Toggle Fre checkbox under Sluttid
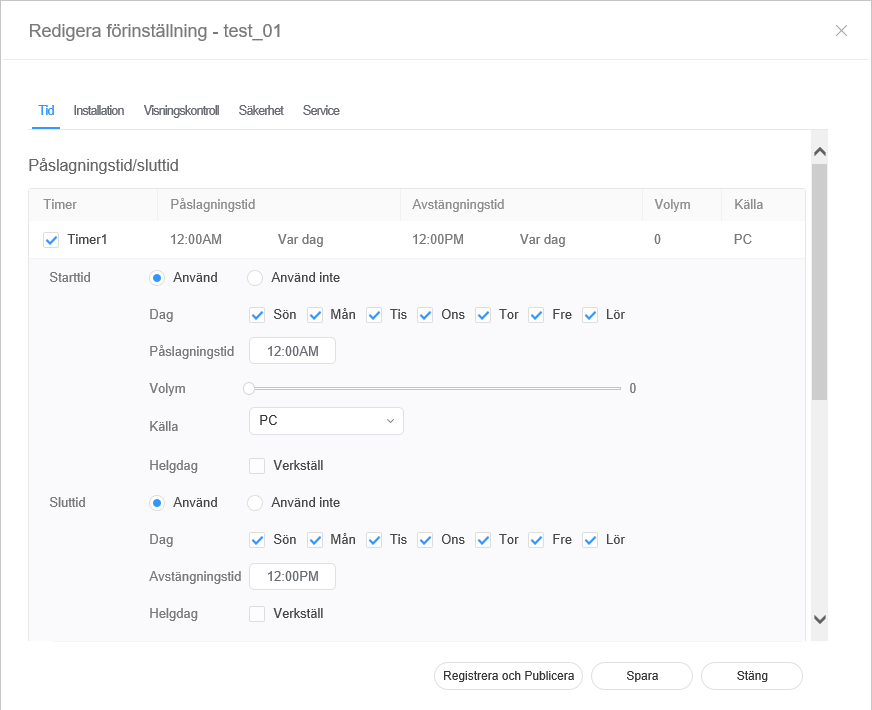This screenshot has height=710, width=872. pyautogui.click(x=536, y=540)
